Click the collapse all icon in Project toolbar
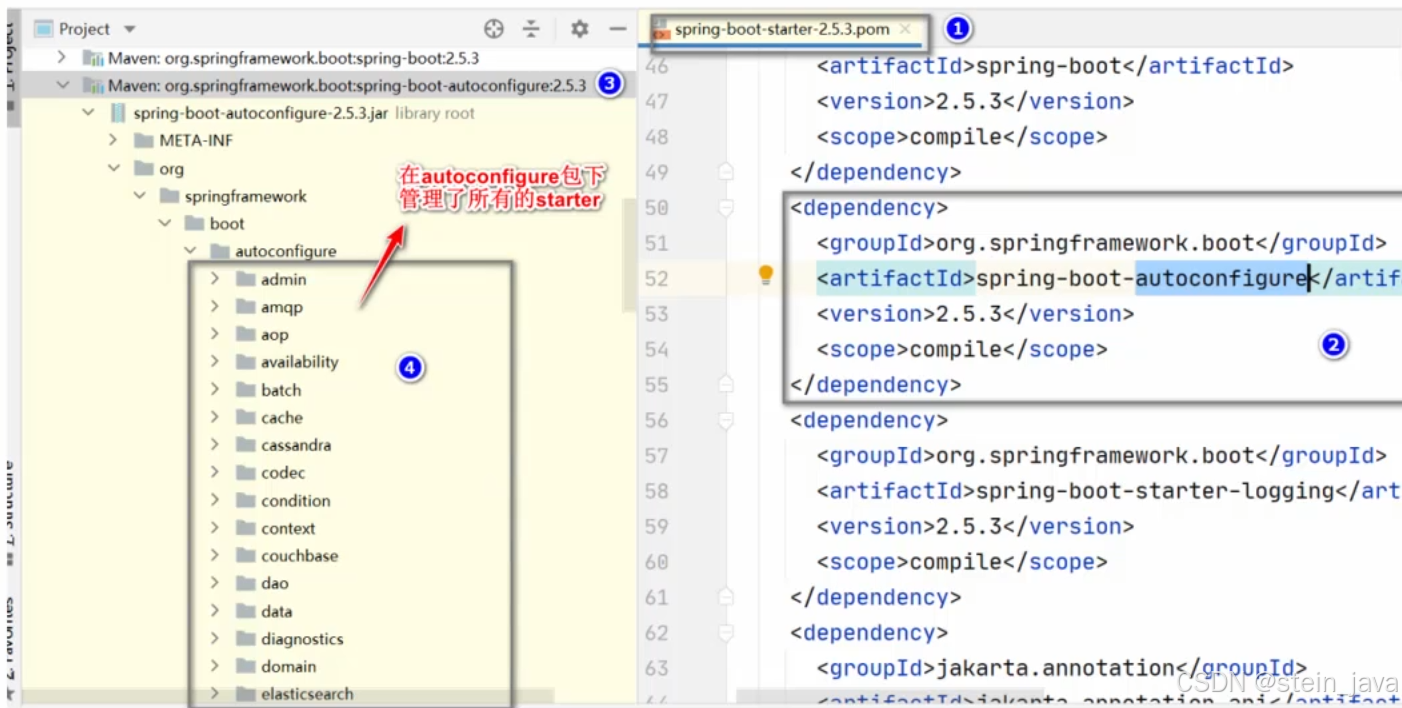The height and width of the screenshot is (708, 1402). click(531, 29)
